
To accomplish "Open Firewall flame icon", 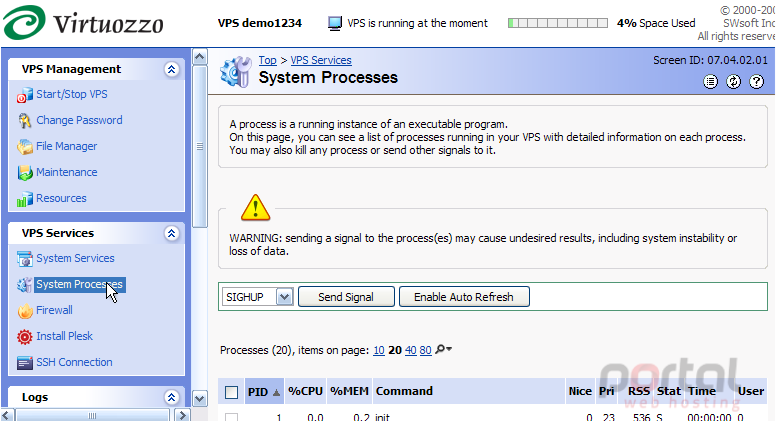I will click(x=24, y=311).
